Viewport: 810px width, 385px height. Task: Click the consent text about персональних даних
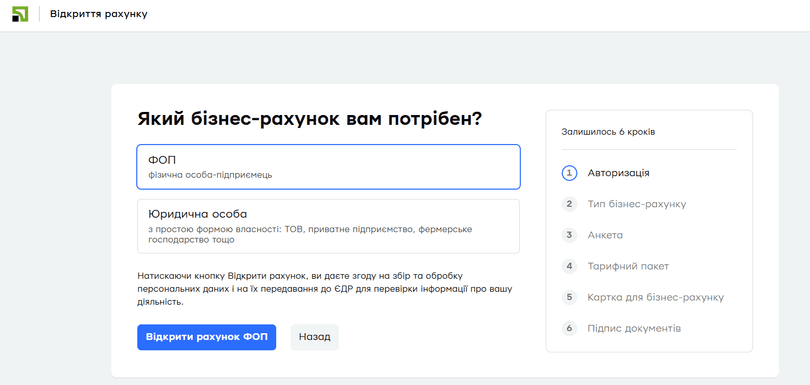[325, 289]
